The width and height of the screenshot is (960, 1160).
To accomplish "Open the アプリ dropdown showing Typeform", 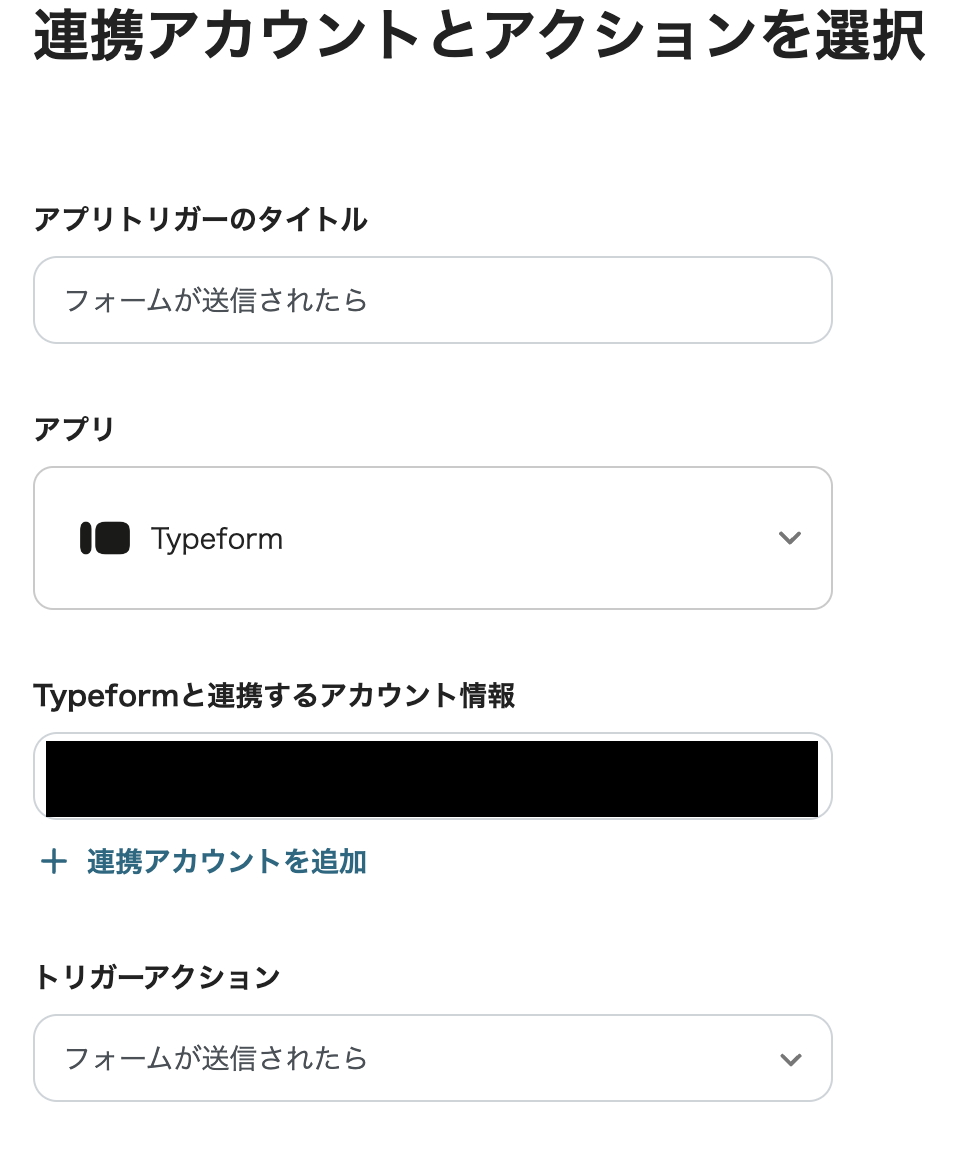I will tap(432, 538).
